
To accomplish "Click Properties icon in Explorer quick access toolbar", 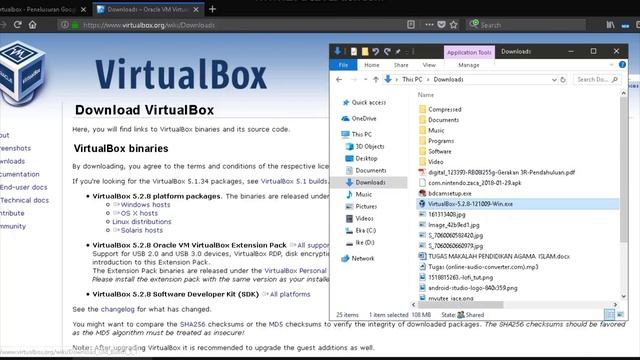I will coord(354,51).
